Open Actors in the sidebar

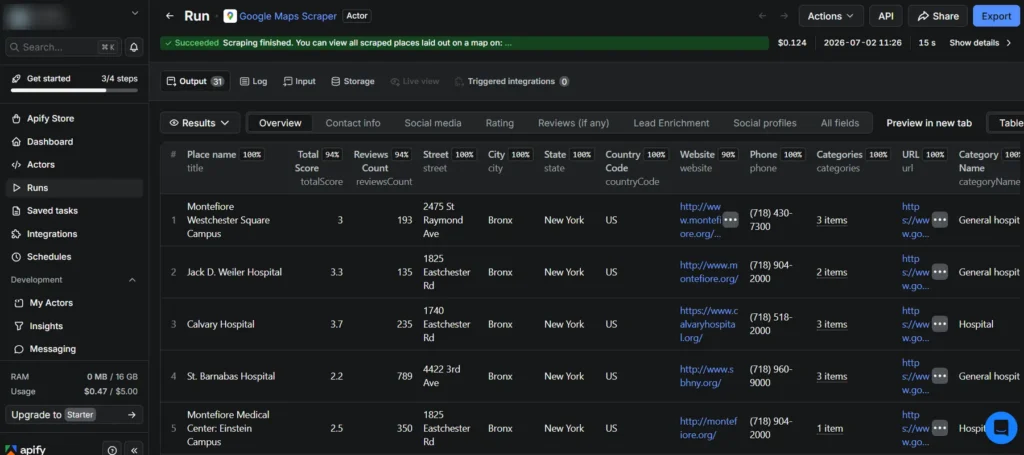(40, 165)
